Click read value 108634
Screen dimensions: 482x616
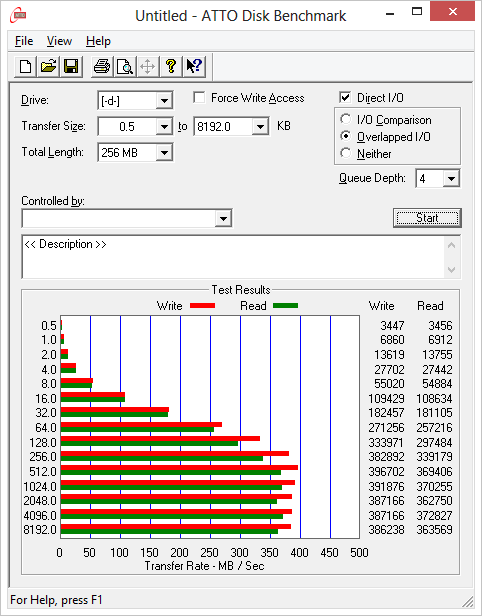[434, 399]
